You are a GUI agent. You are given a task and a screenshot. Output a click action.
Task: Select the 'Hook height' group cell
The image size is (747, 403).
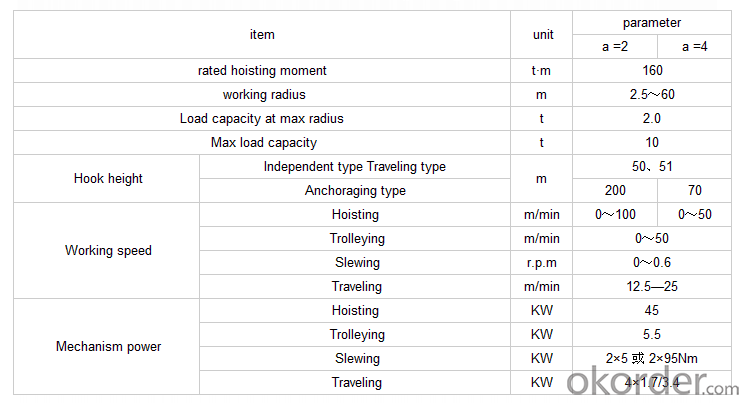pos(107,179)
